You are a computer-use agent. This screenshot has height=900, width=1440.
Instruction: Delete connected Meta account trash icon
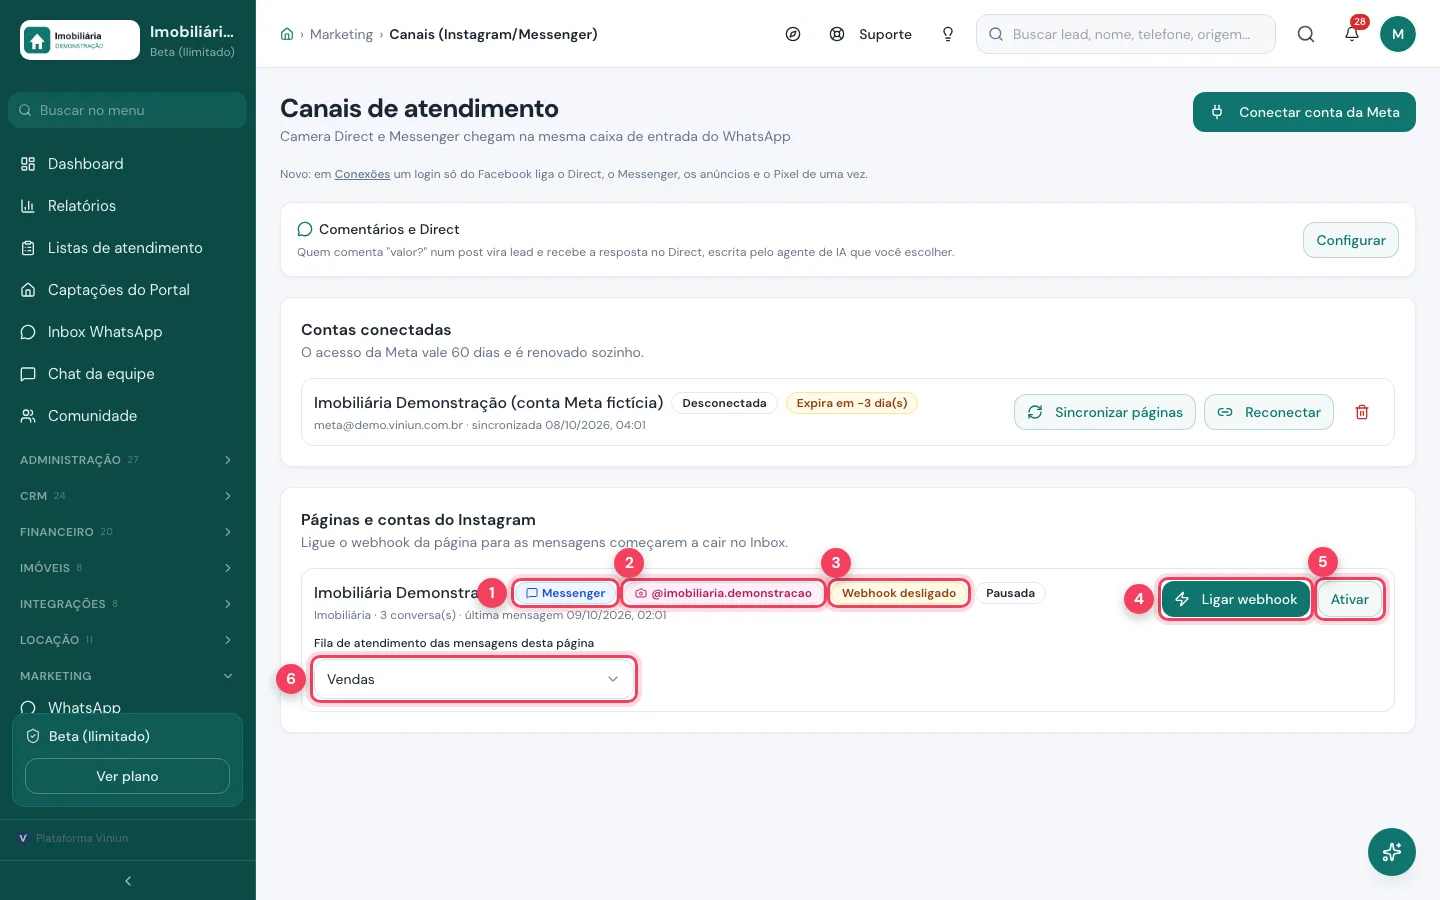pos(1362,412)
